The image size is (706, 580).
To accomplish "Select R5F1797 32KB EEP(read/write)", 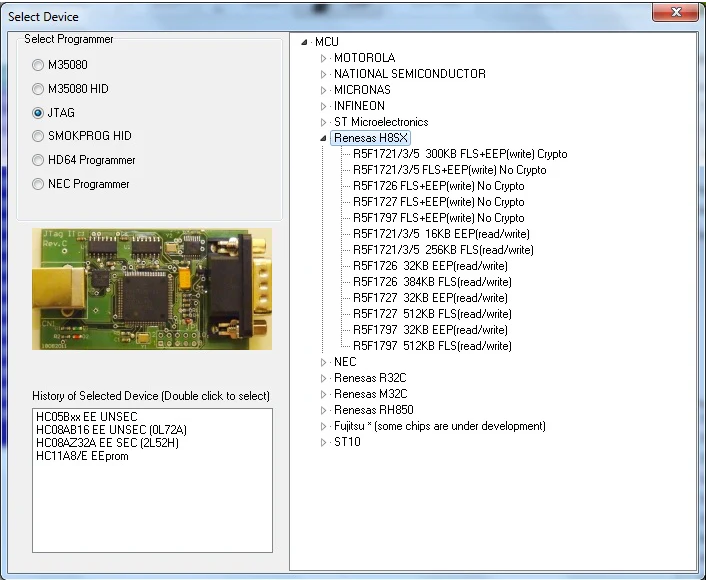I will [x=430, y=330].
